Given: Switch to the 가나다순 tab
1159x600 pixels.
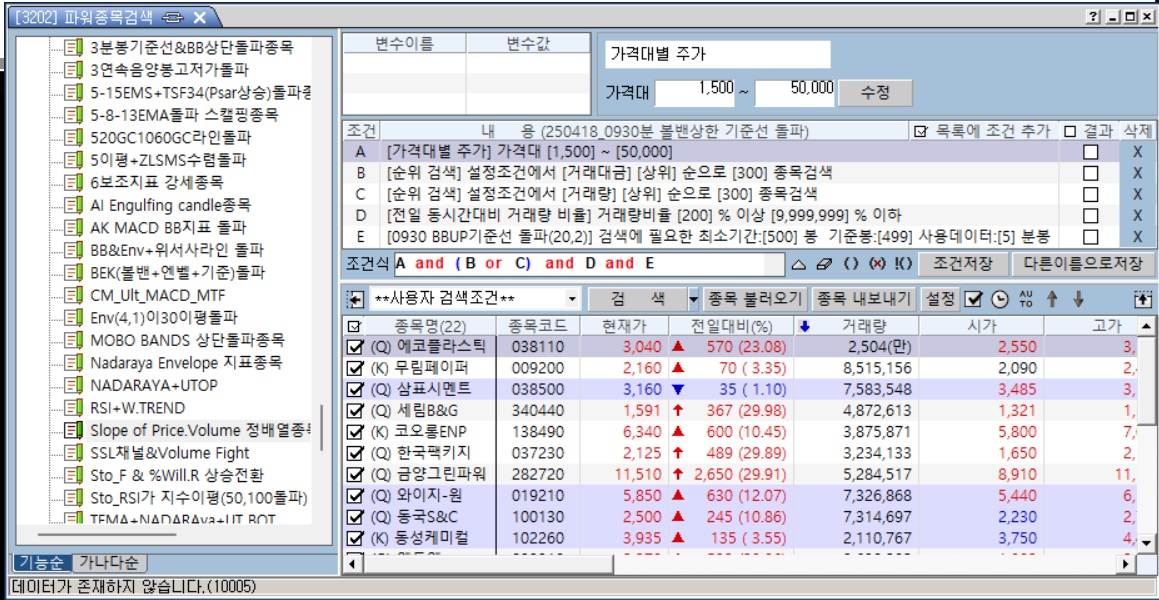Looking at the screenshot, I should 112,563.
